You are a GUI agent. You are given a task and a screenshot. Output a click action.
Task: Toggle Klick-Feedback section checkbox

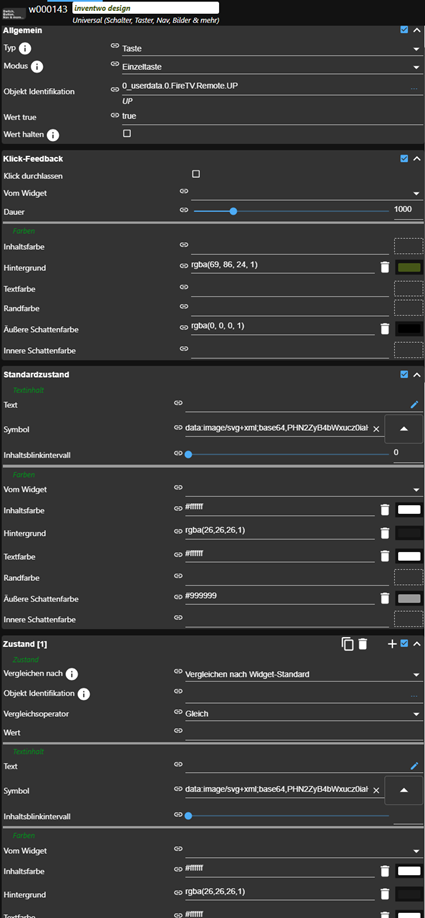point(404,158)
